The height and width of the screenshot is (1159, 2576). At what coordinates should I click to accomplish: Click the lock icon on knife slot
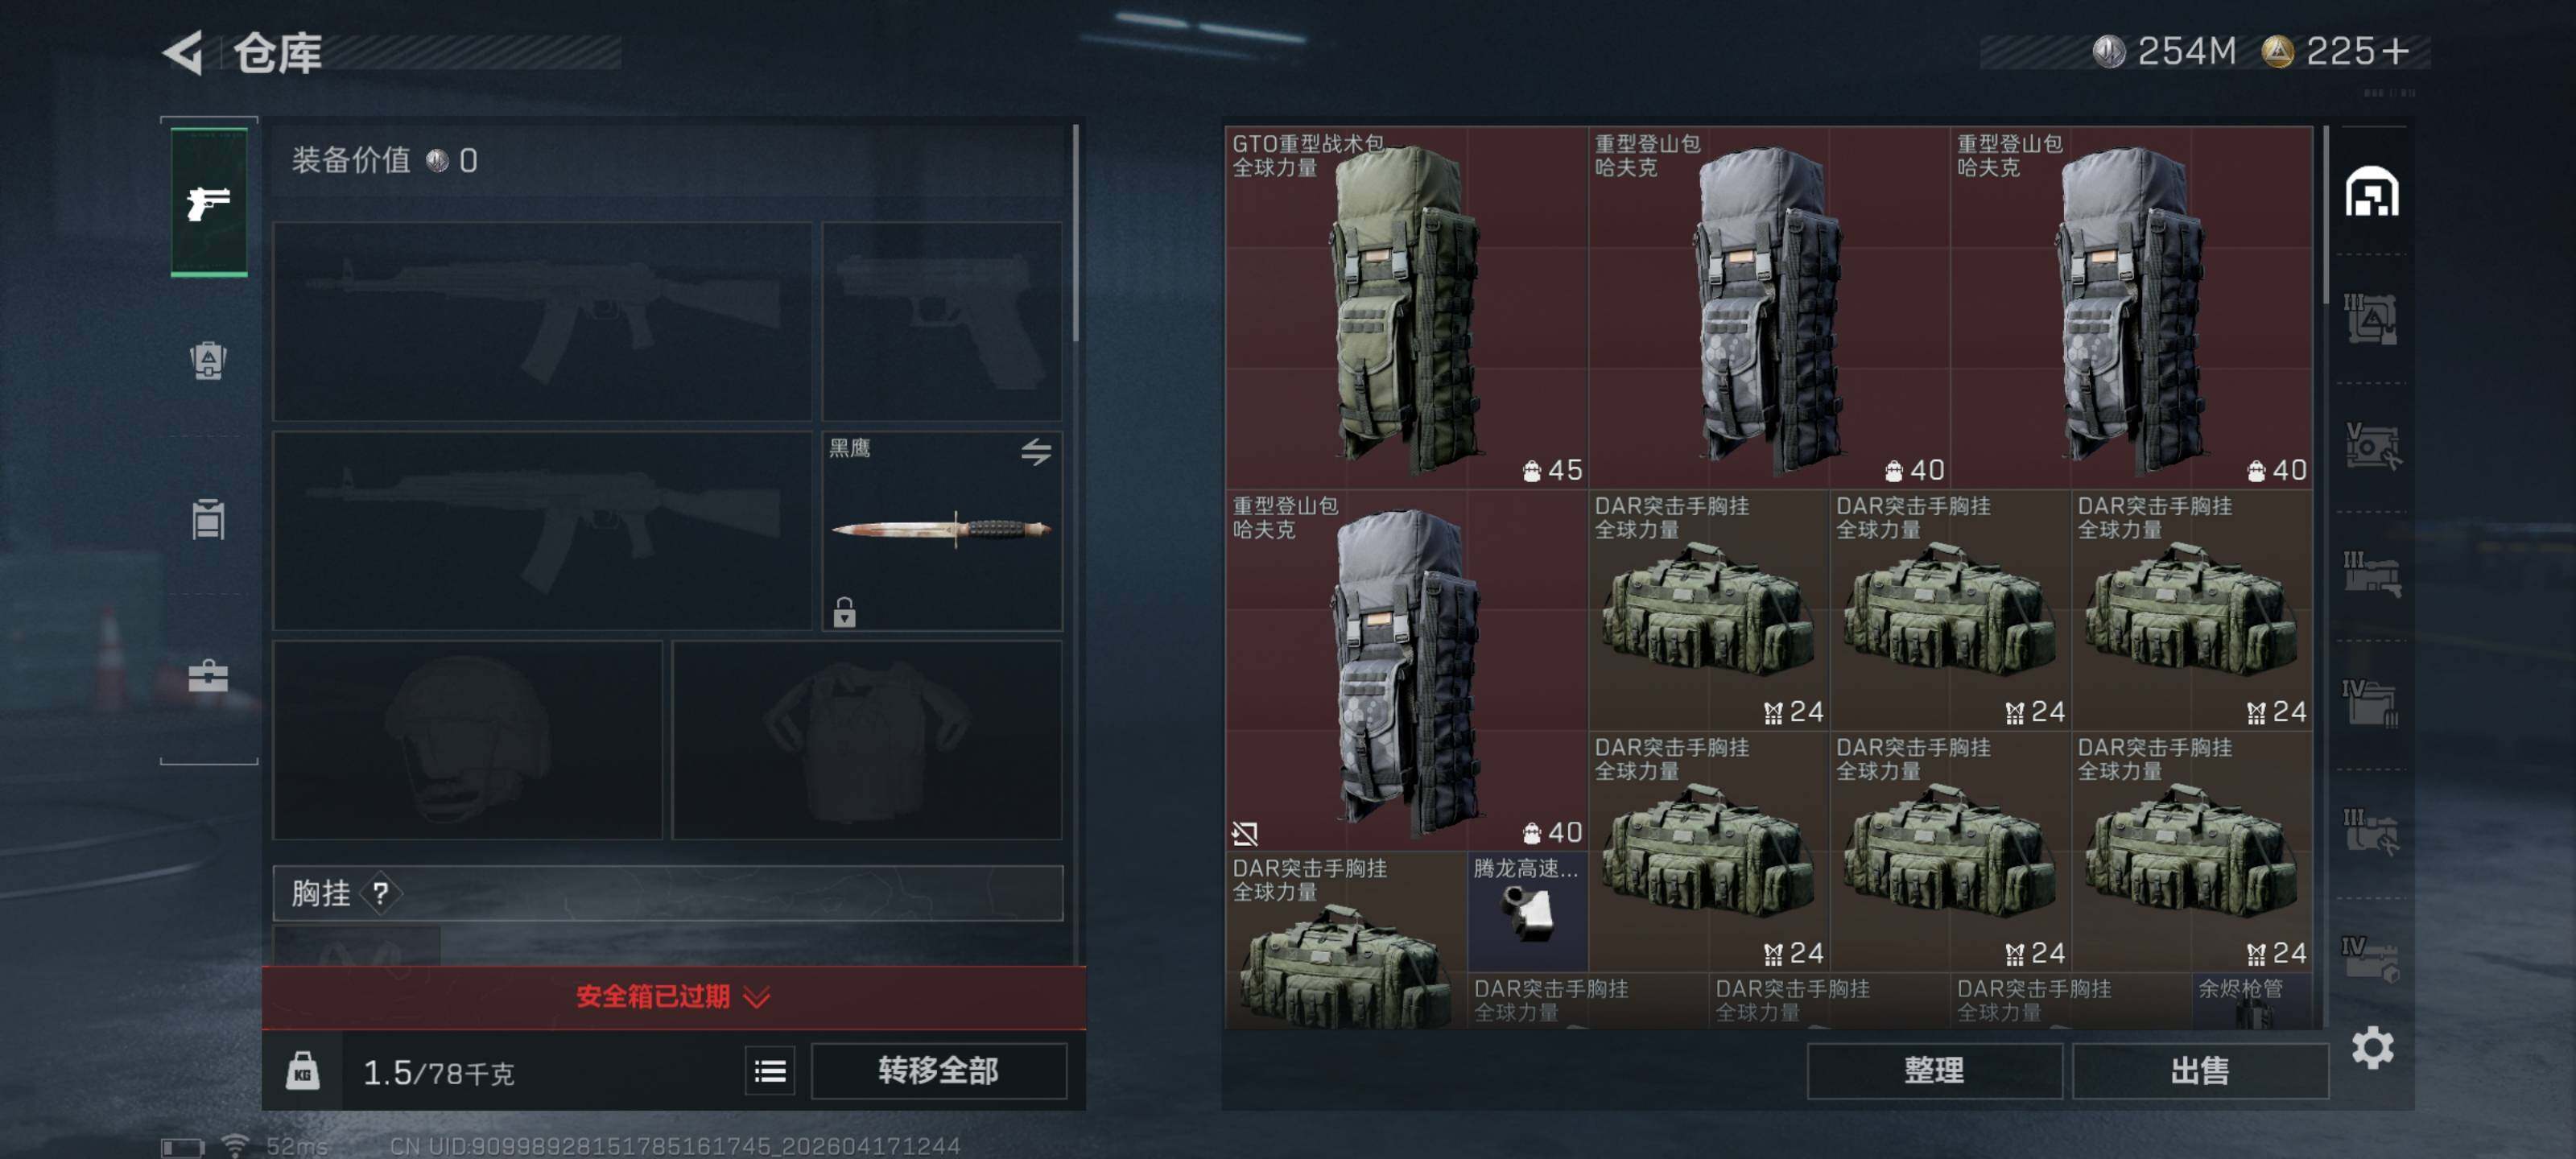tap(845, 612)
